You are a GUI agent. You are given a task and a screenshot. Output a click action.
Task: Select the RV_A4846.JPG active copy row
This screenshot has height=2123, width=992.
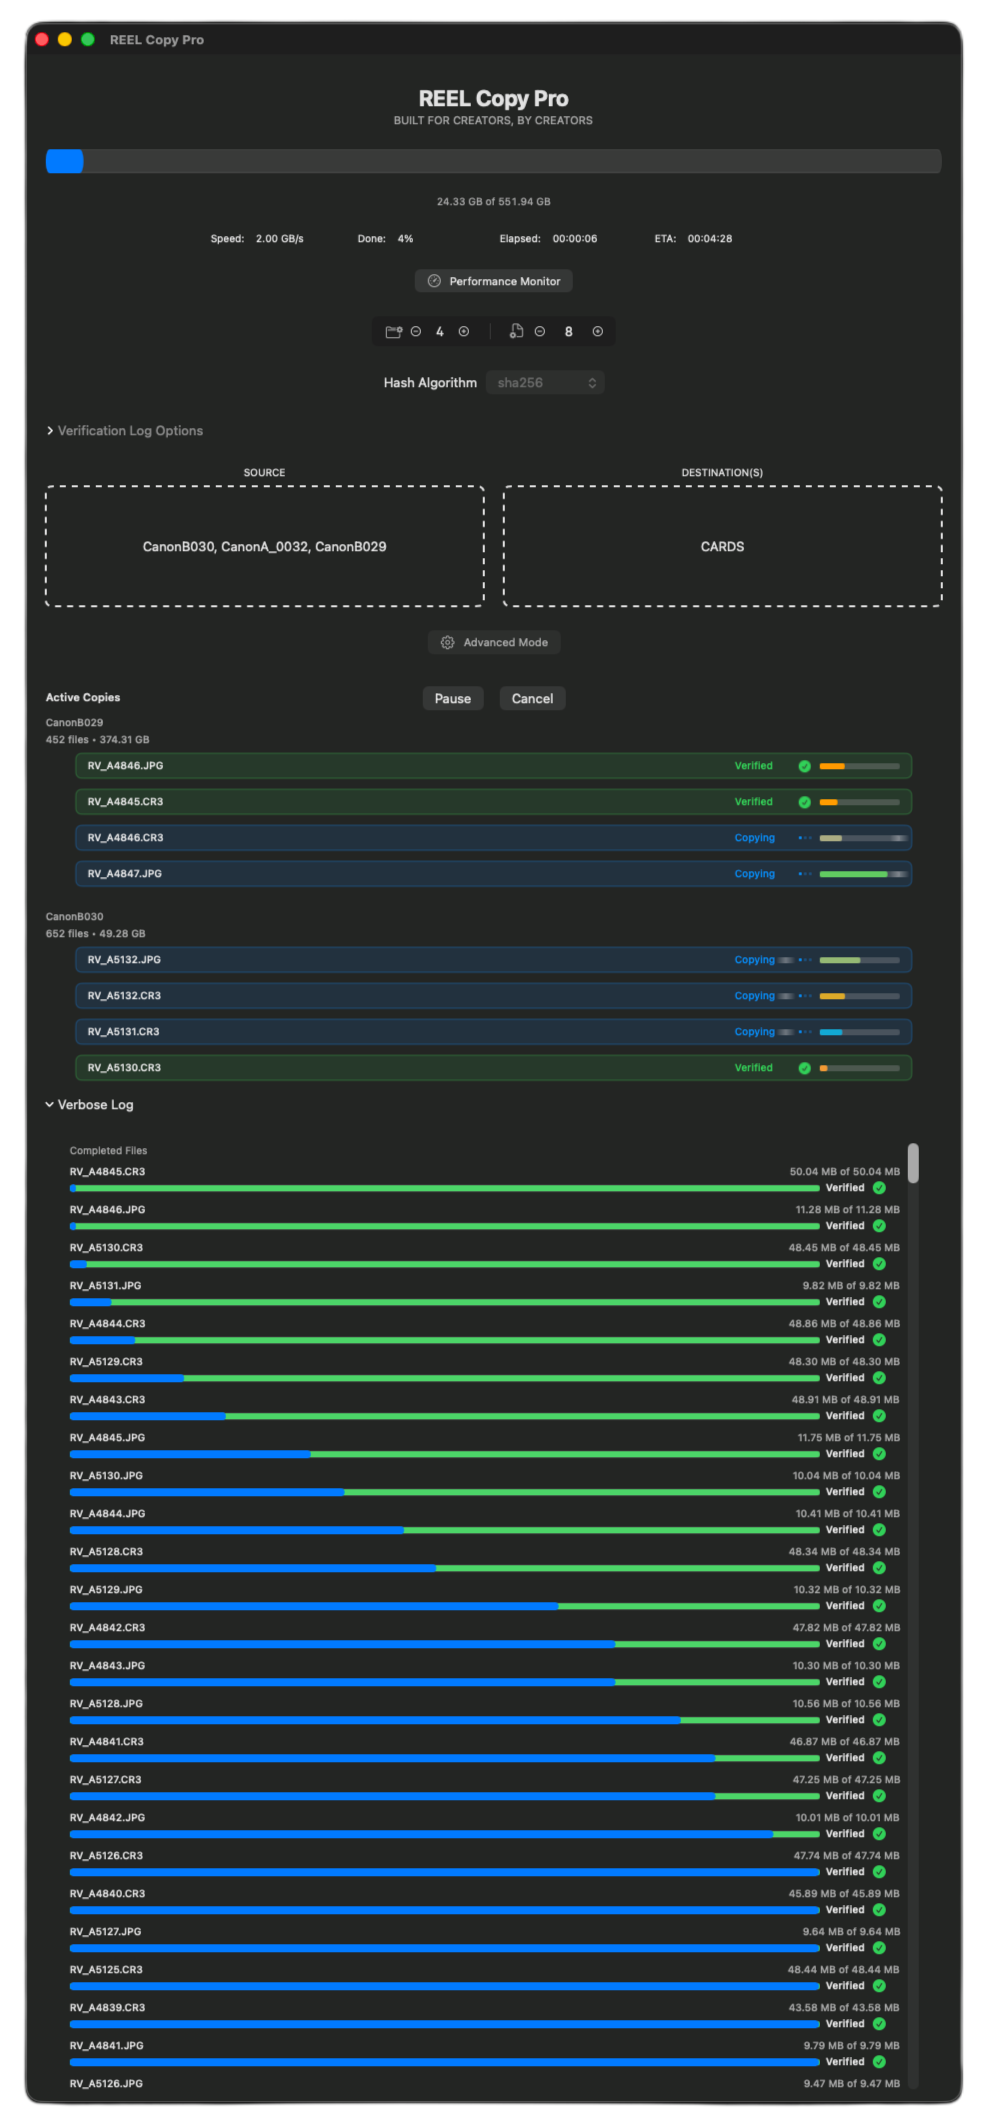pos(493,766)
